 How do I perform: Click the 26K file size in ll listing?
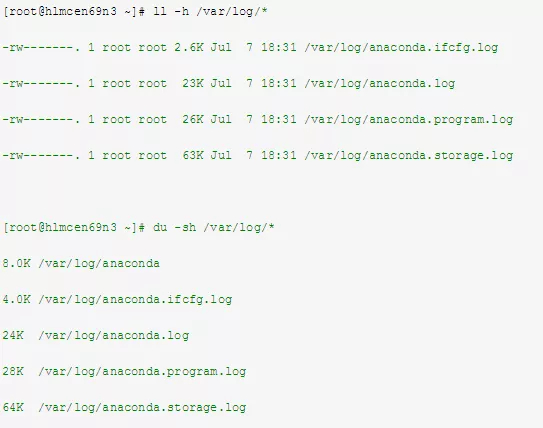point(193,119)
